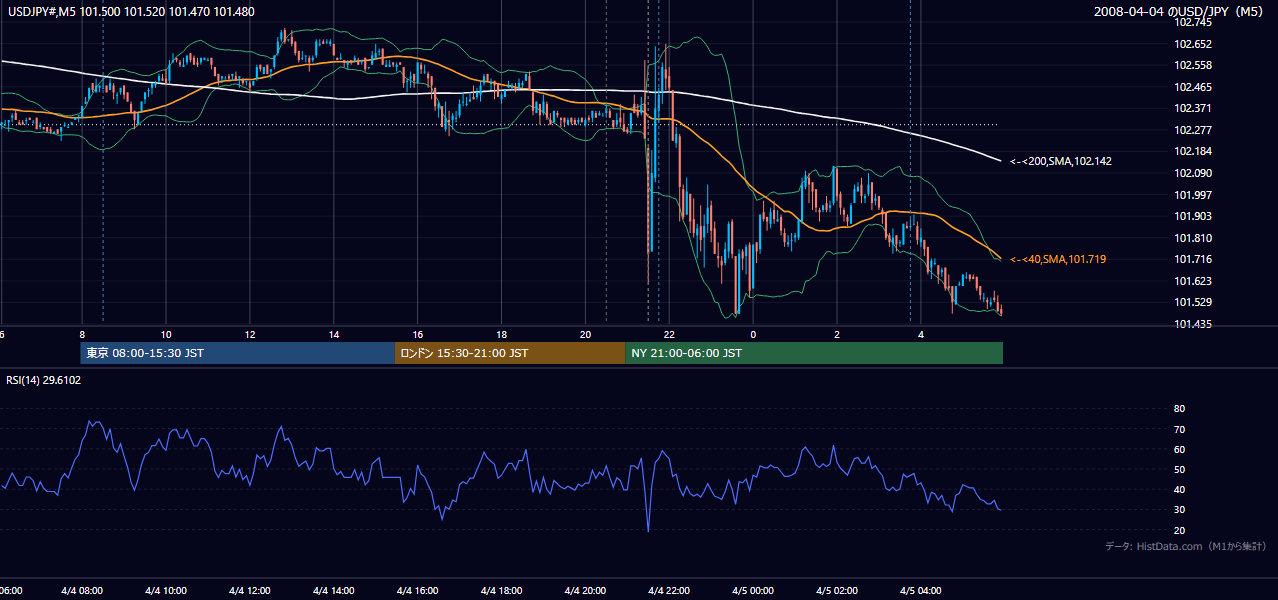Click the 4/4 08:00 time axis label
The height and width of the screenshot is (600, 1278).
[83, 591]
